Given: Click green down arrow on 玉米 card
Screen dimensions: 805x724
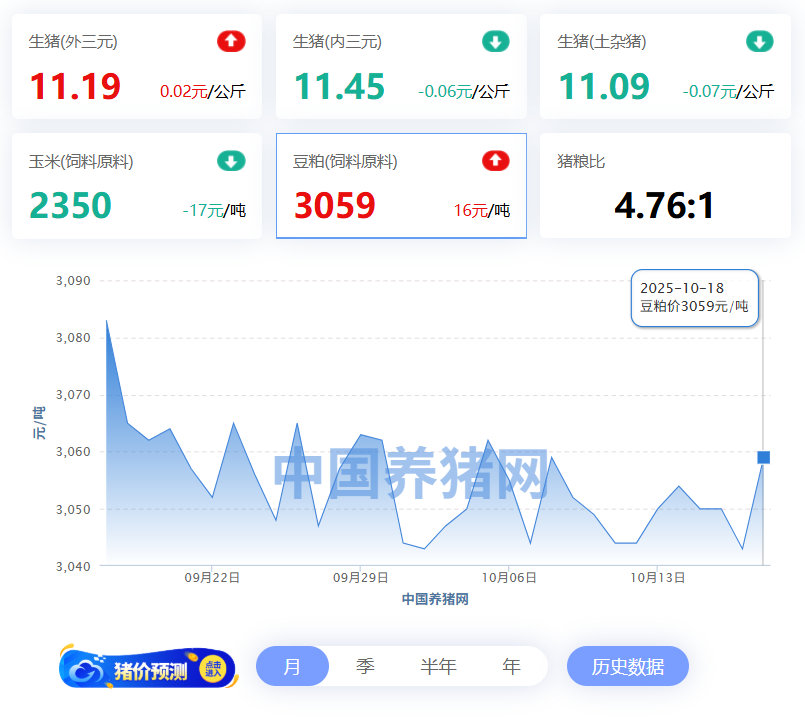Looking at the screenshot, I should point(231,161).
